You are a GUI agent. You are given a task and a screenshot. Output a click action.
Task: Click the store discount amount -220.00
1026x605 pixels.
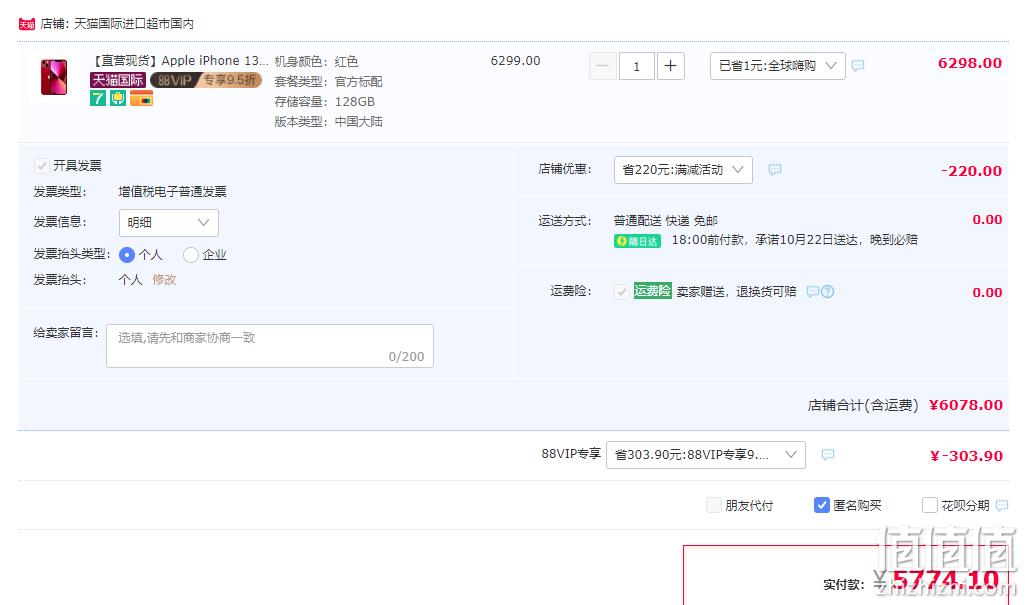click(x=971, y=171)
